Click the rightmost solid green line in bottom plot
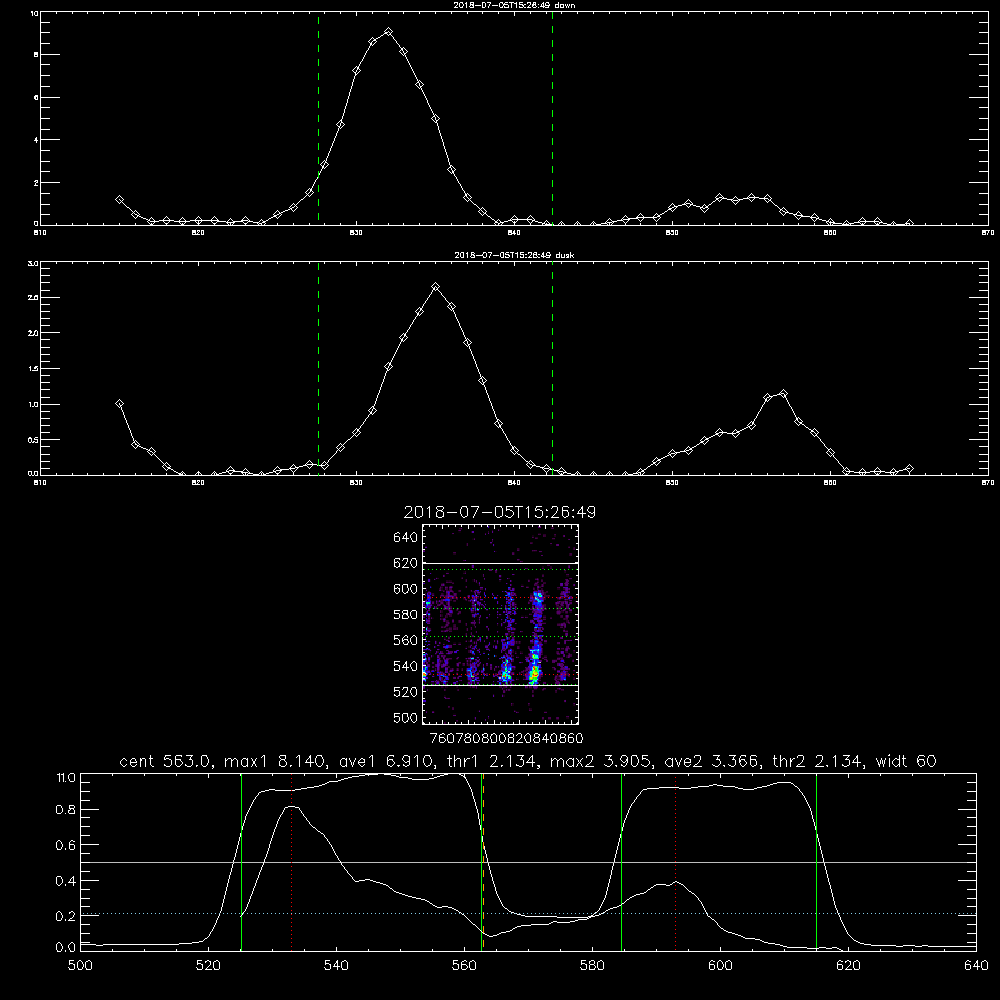1000x1000 pixels. tap(816, 861)
